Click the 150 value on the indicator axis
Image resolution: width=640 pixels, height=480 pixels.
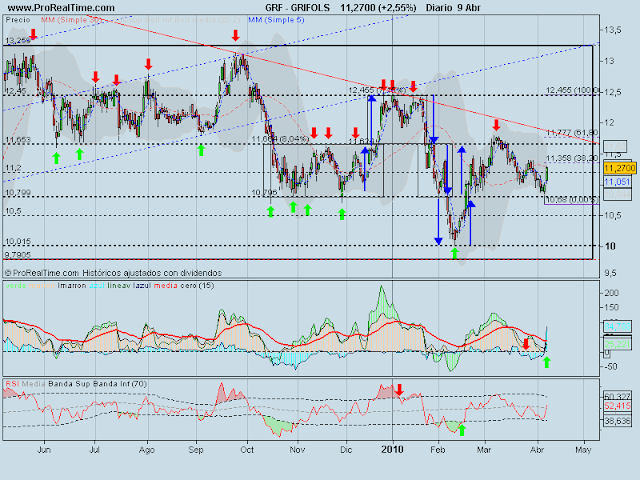[612, 307]
